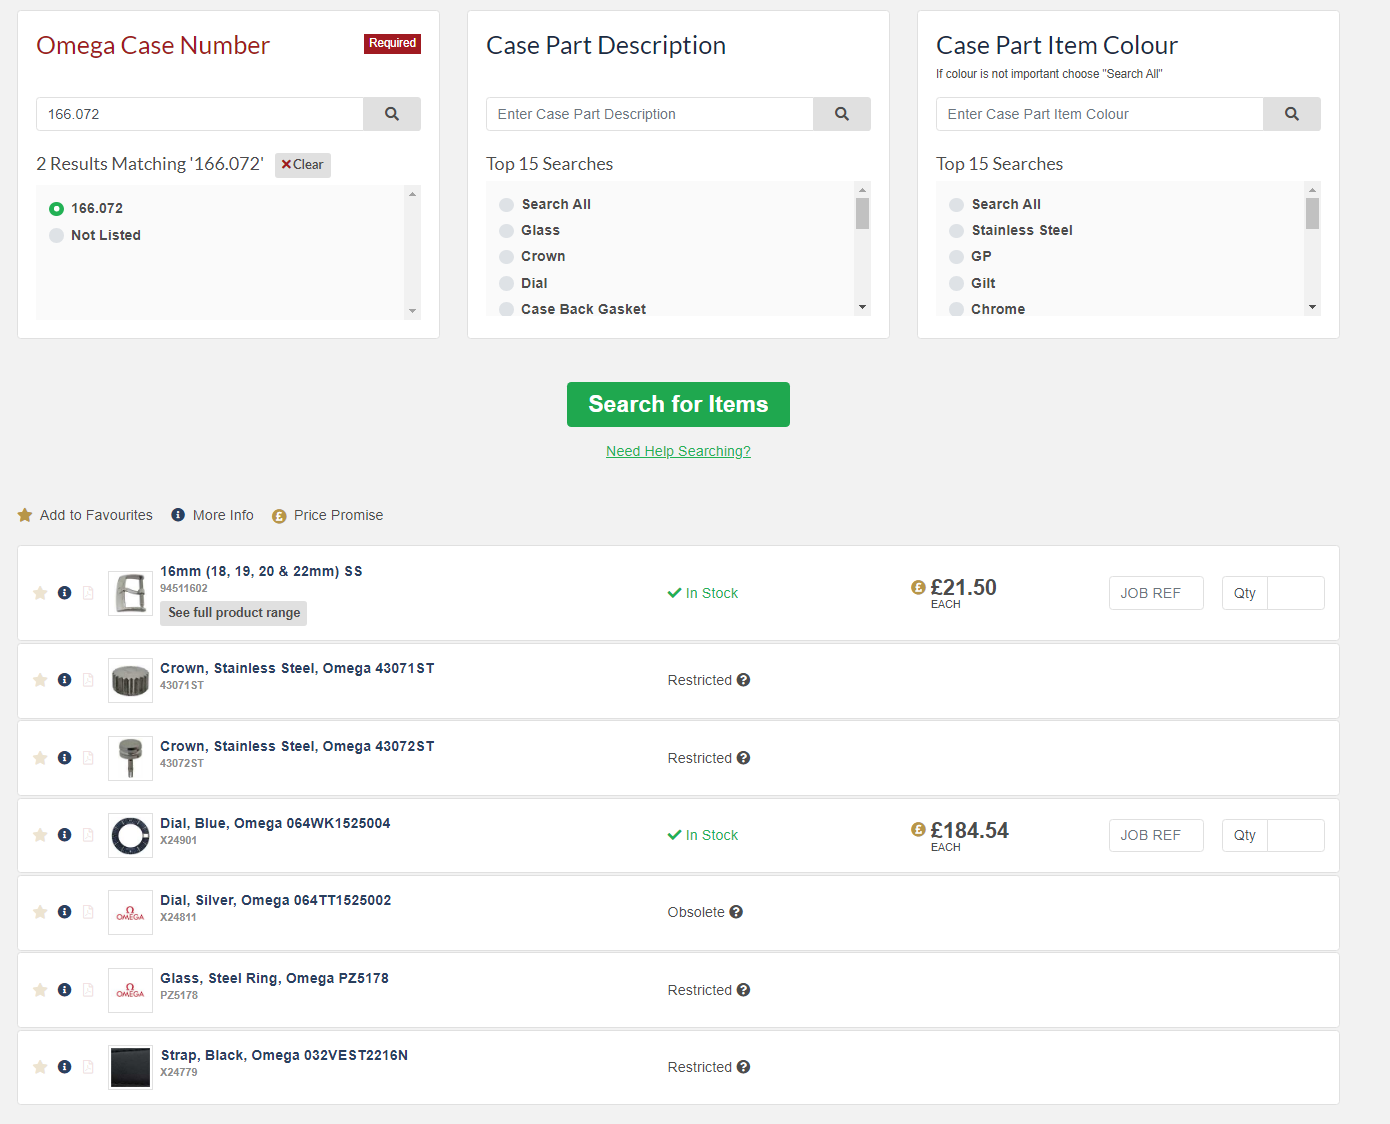The height and width of the screenshot is (1124, 1390).
Task: Select the GP colour radio option
Action: tap(957, 257)
